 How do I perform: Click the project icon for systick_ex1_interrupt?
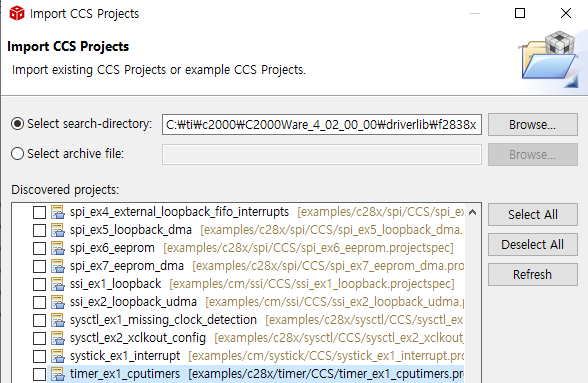[x=58, y=356]
